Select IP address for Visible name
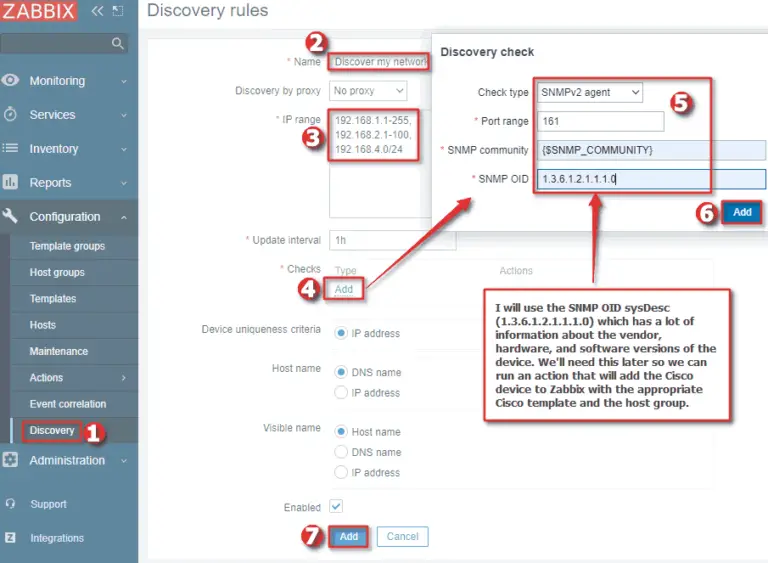This screenshot has width=768, height=563. pyautogui.click(x=341, y=472)
